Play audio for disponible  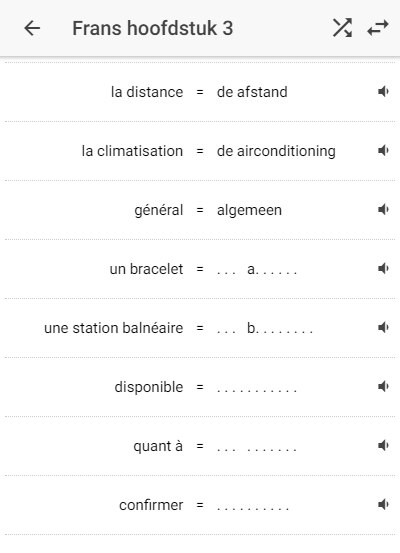[x=383, y=387]
